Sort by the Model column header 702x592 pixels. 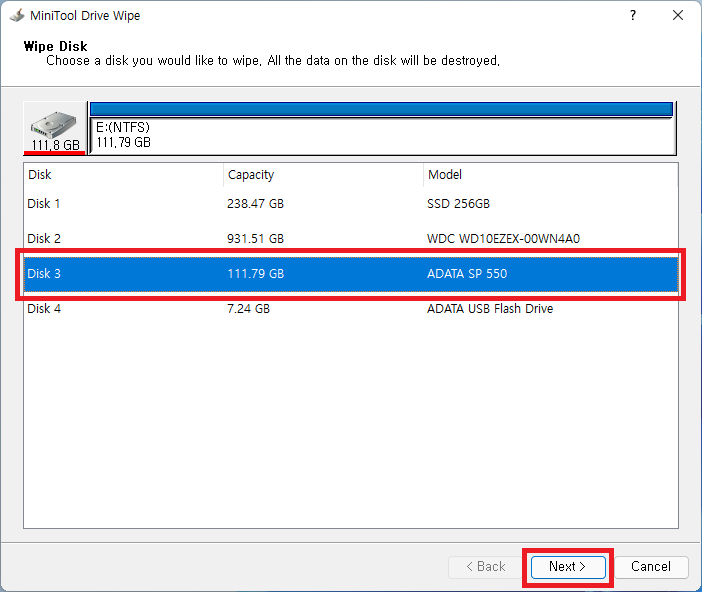[x=551, y=175]
